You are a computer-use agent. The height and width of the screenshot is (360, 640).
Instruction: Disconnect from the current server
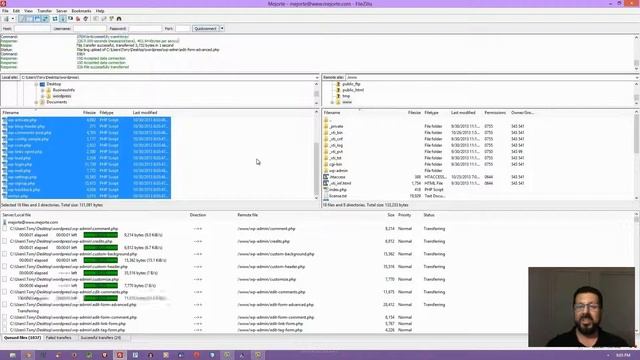point(78,19)
